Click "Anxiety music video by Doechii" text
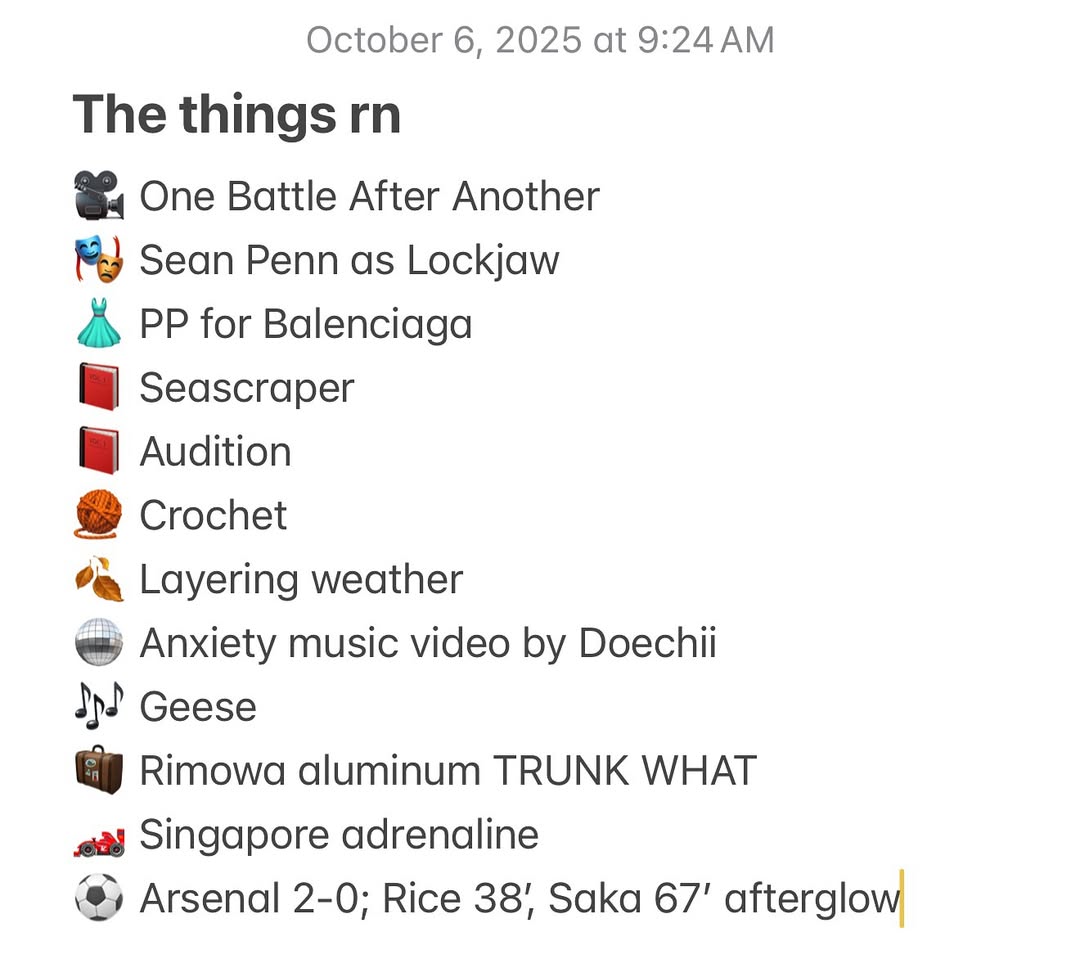1080x977 pixels. [x=428, y=643]
